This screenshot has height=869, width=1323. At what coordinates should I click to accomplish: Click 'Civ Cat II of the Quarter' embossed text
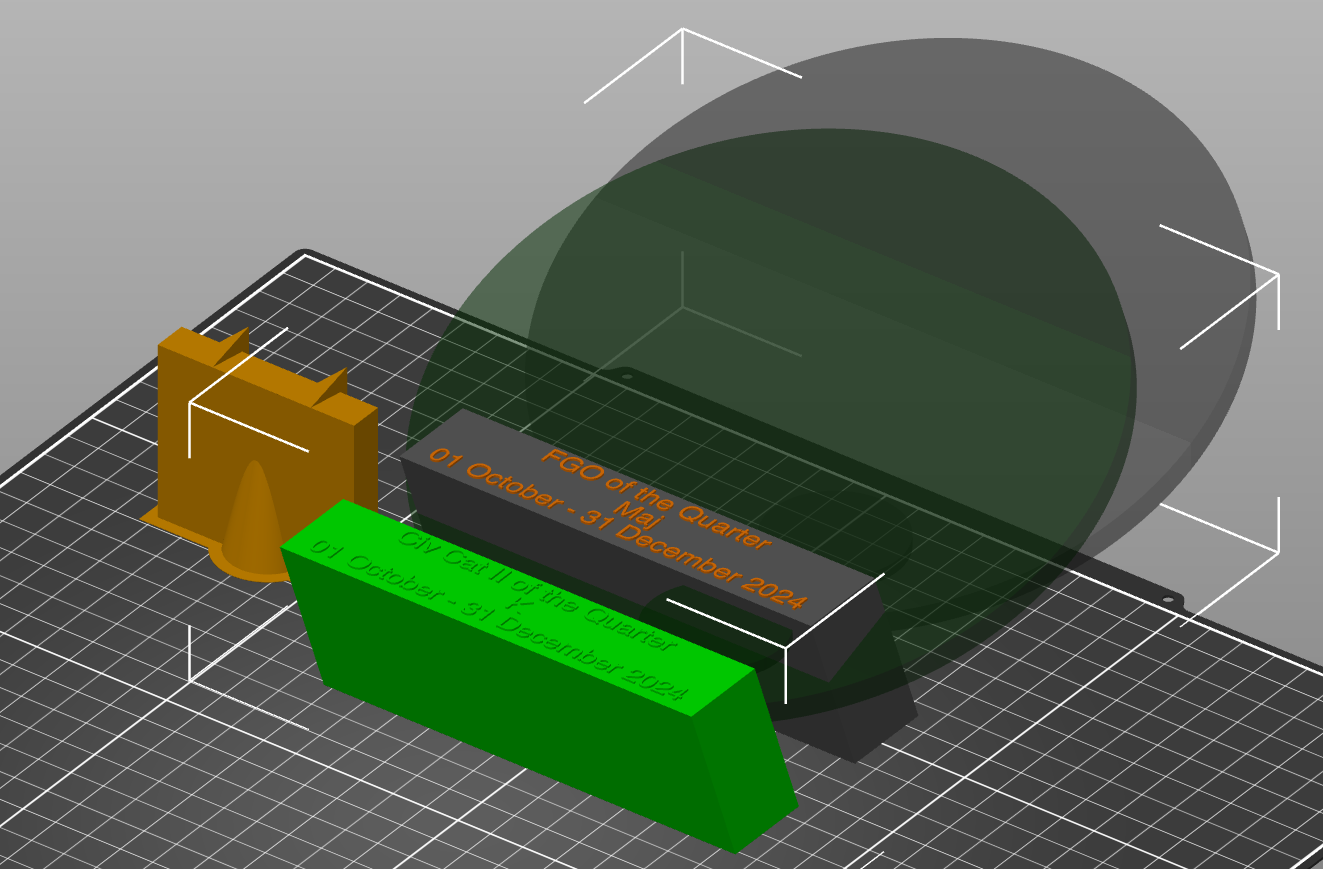(x=538, y=590)
